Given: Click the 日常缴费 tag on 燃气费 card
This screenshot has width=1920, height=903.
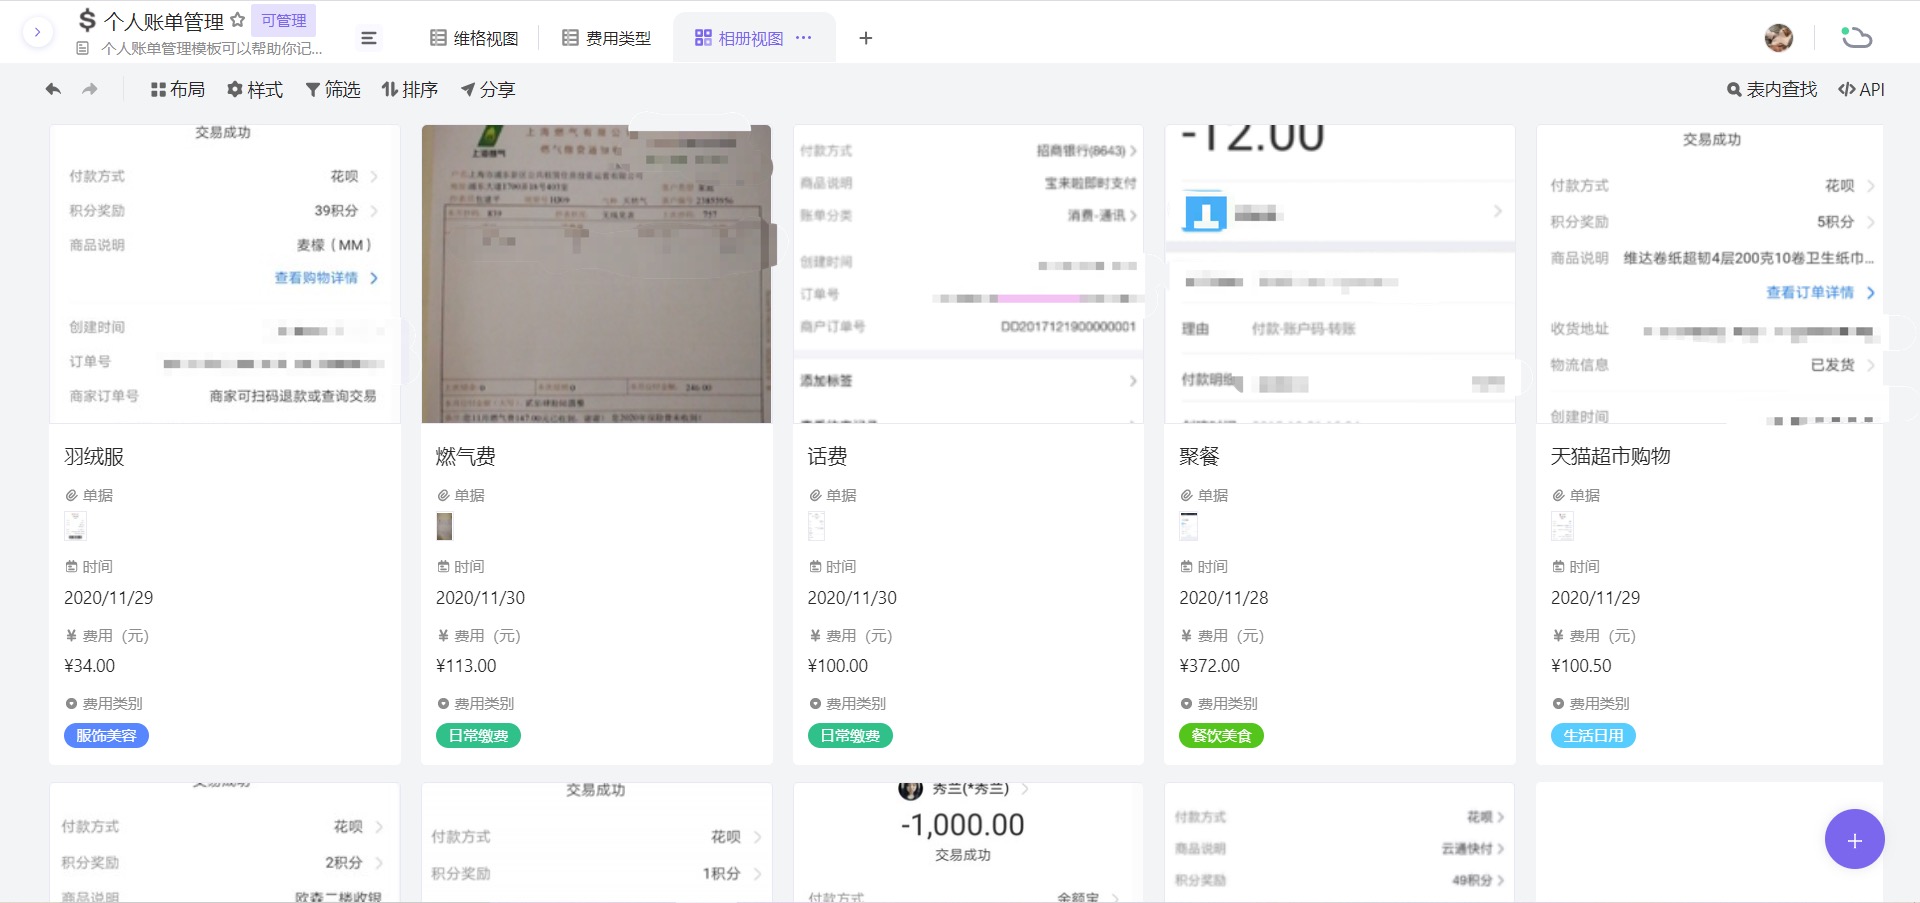Looking at the screenshot, I should click(x=478, y=736).
